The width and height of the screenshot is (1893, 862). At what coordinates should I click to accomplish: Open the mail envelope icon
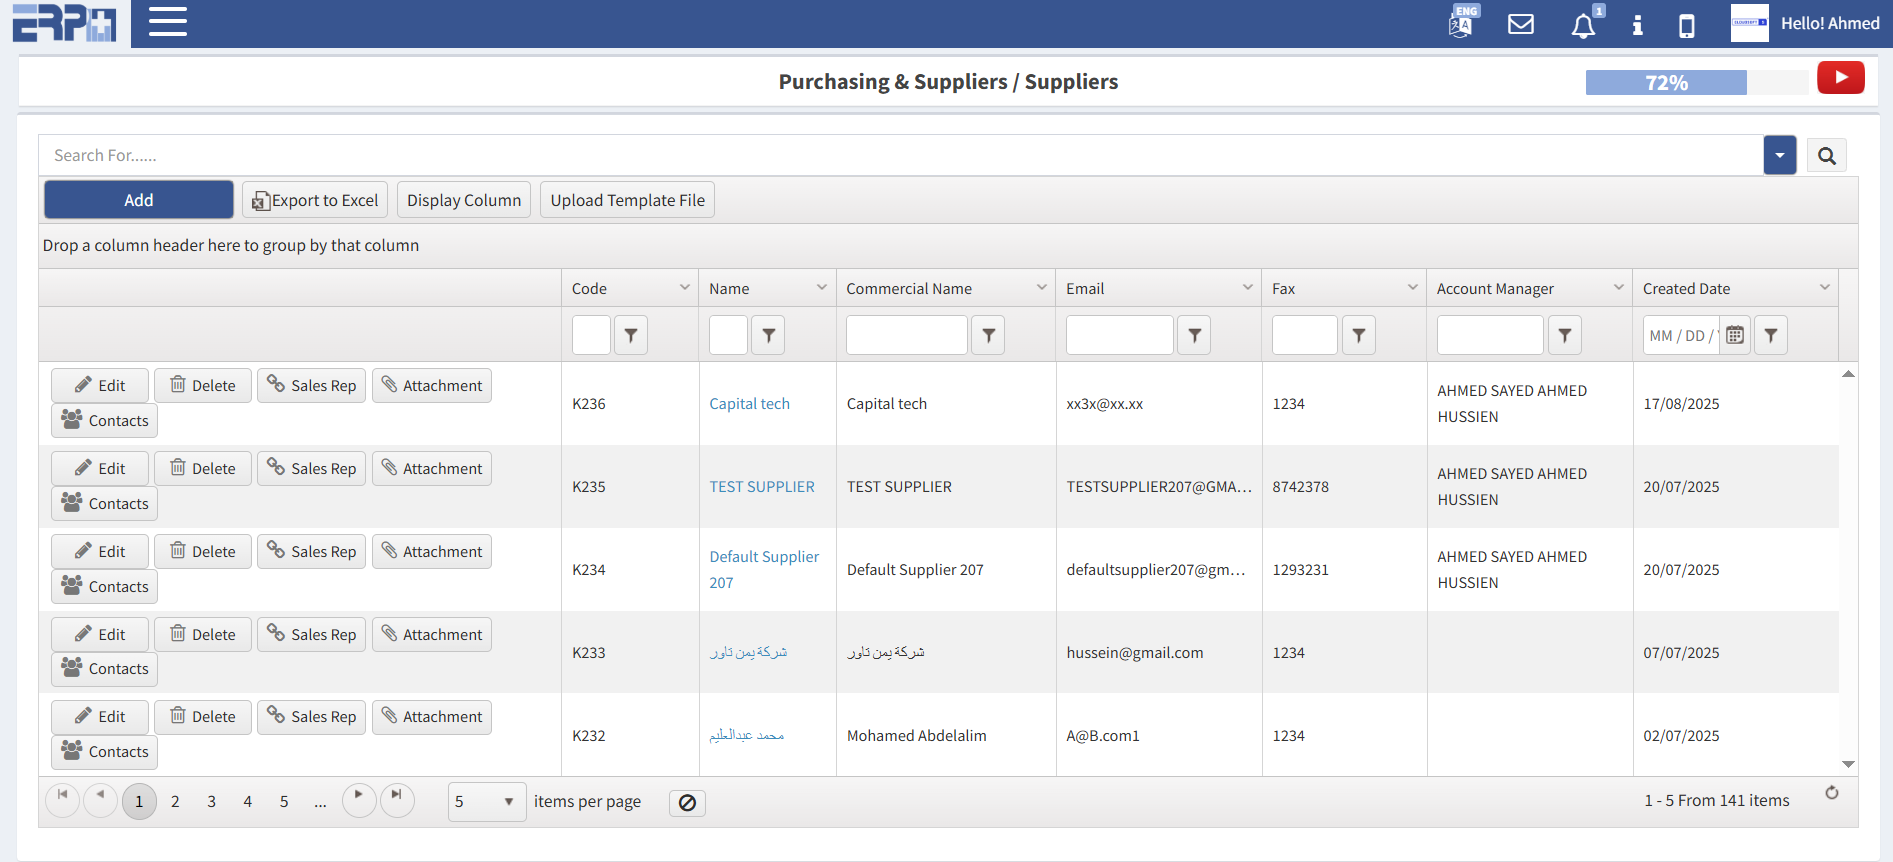1520,24
